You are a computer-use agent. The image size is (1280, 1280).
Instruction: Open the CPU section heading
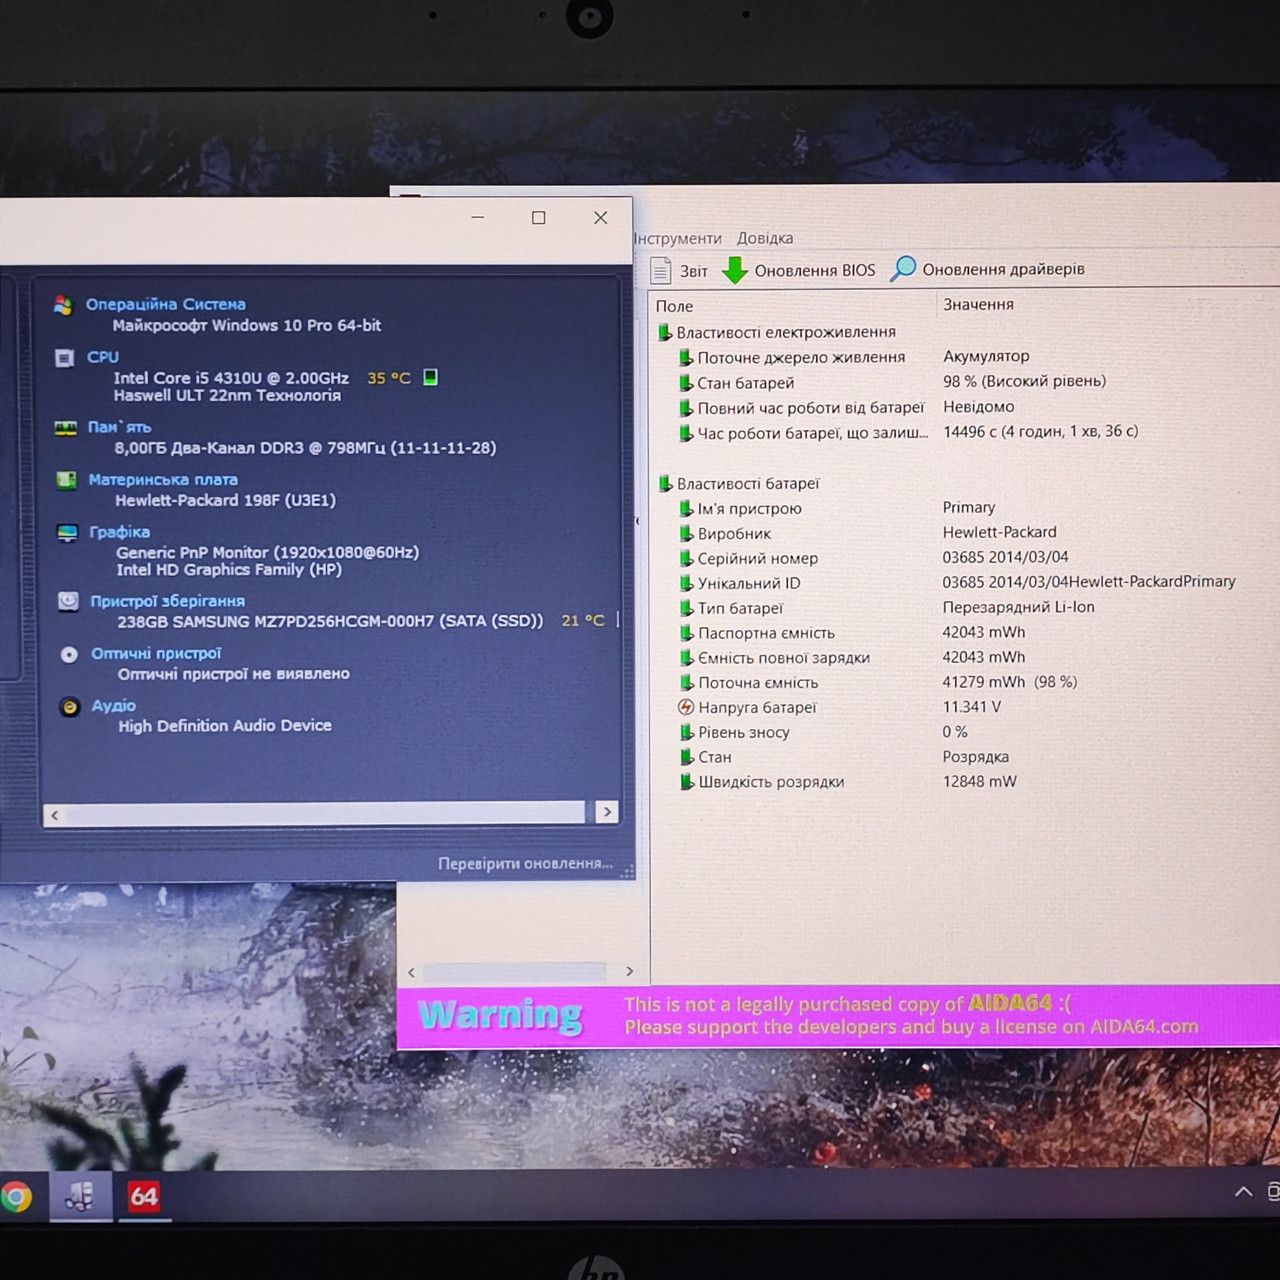point(102,357)
